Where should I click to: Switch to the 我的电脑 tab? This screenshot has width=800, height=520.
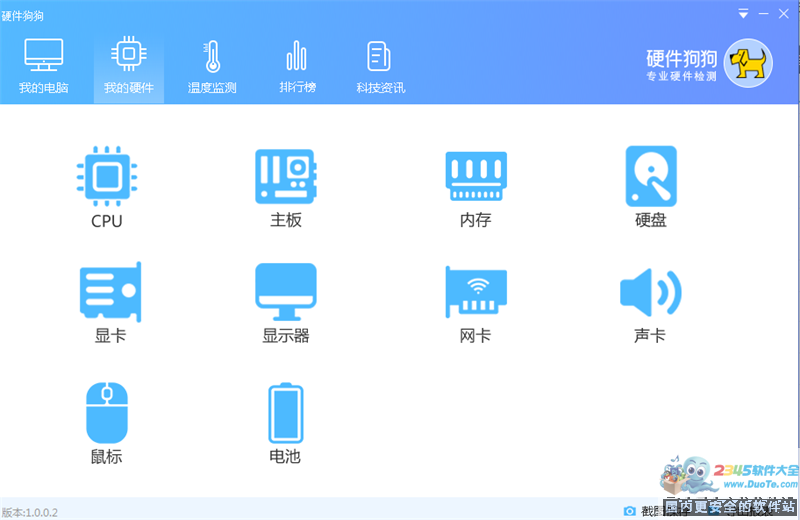tap(44, 66)
